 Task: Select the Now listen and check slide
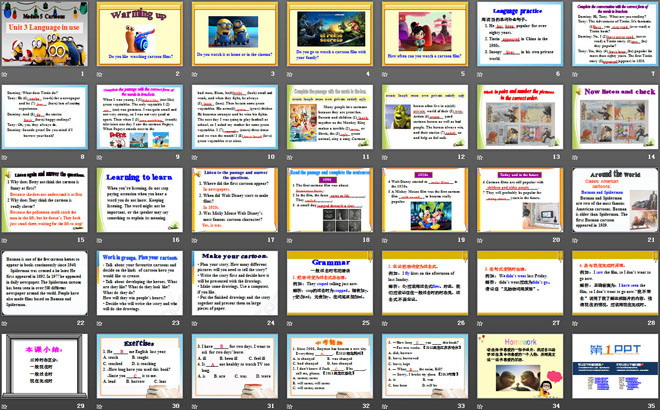pyautogui.click(x=615, y=117)
